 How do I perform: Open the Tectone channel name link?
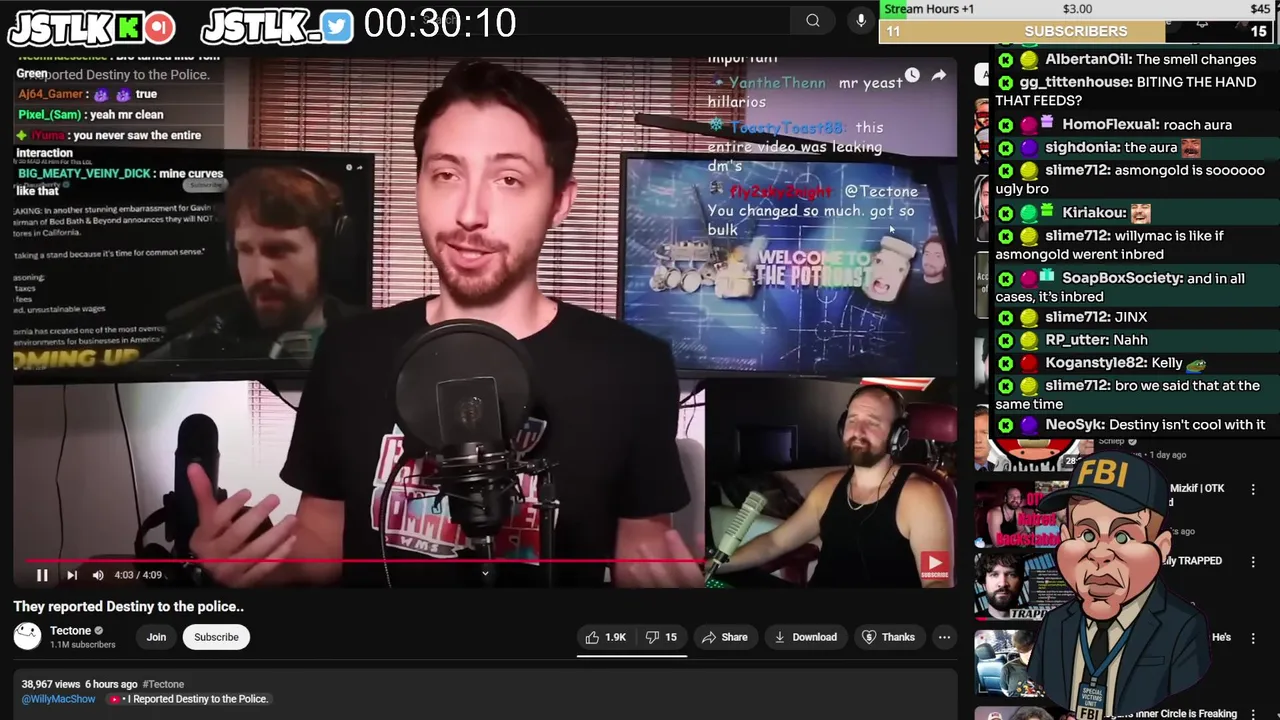coord(70,630)
